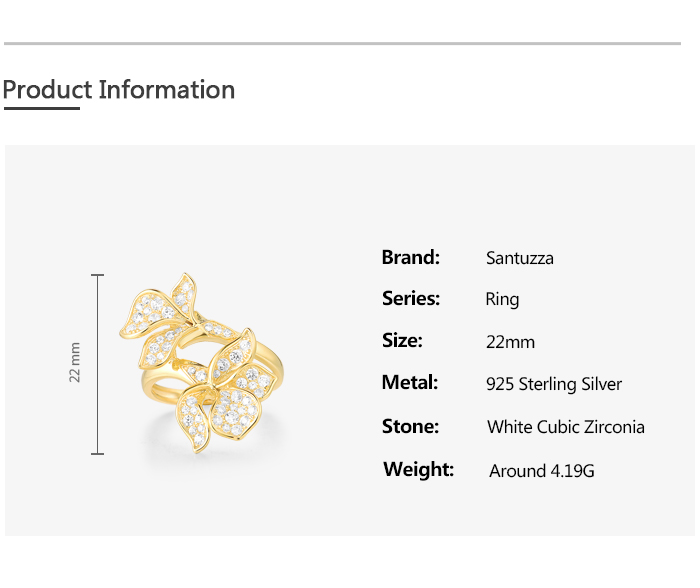Click the 22mm size value
700x588 pixels.
click(510, 342)
